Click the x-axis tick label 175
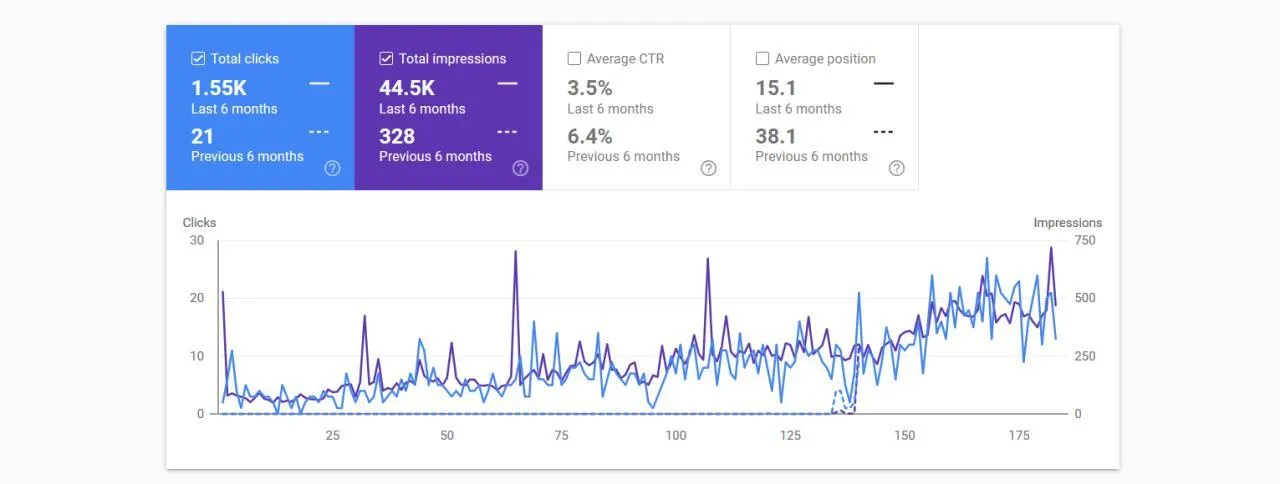The width and height of the screenshot is (1280, 484). (1019, 435)
